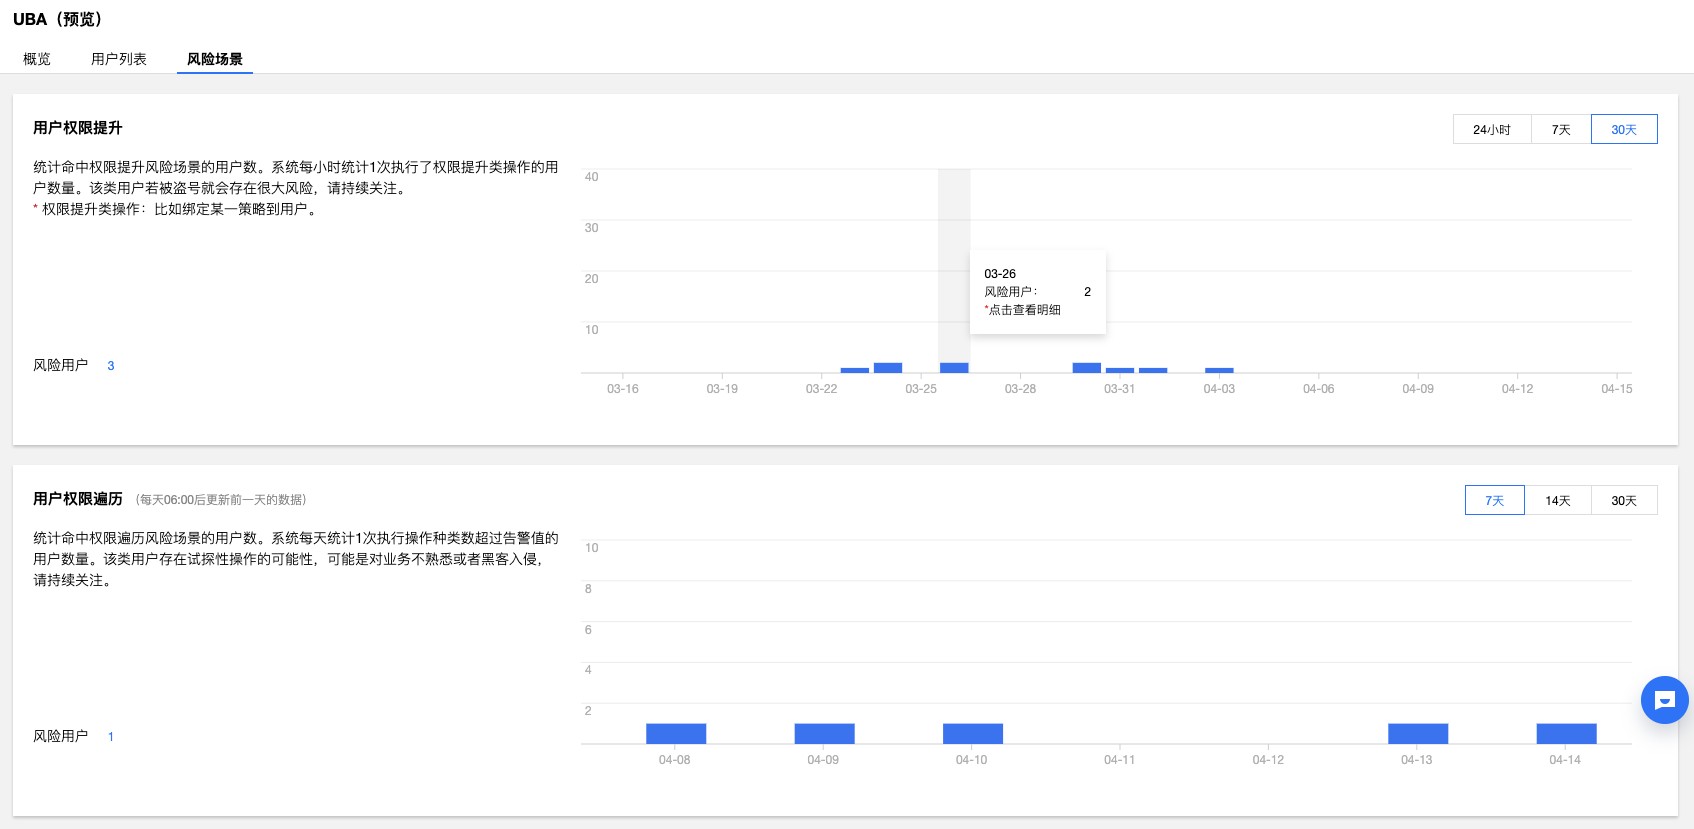Select 30天 range for 用户权限遍历
Image resolution: width=1694 pixels, height=829 pixels.
tap(1624, 501)
